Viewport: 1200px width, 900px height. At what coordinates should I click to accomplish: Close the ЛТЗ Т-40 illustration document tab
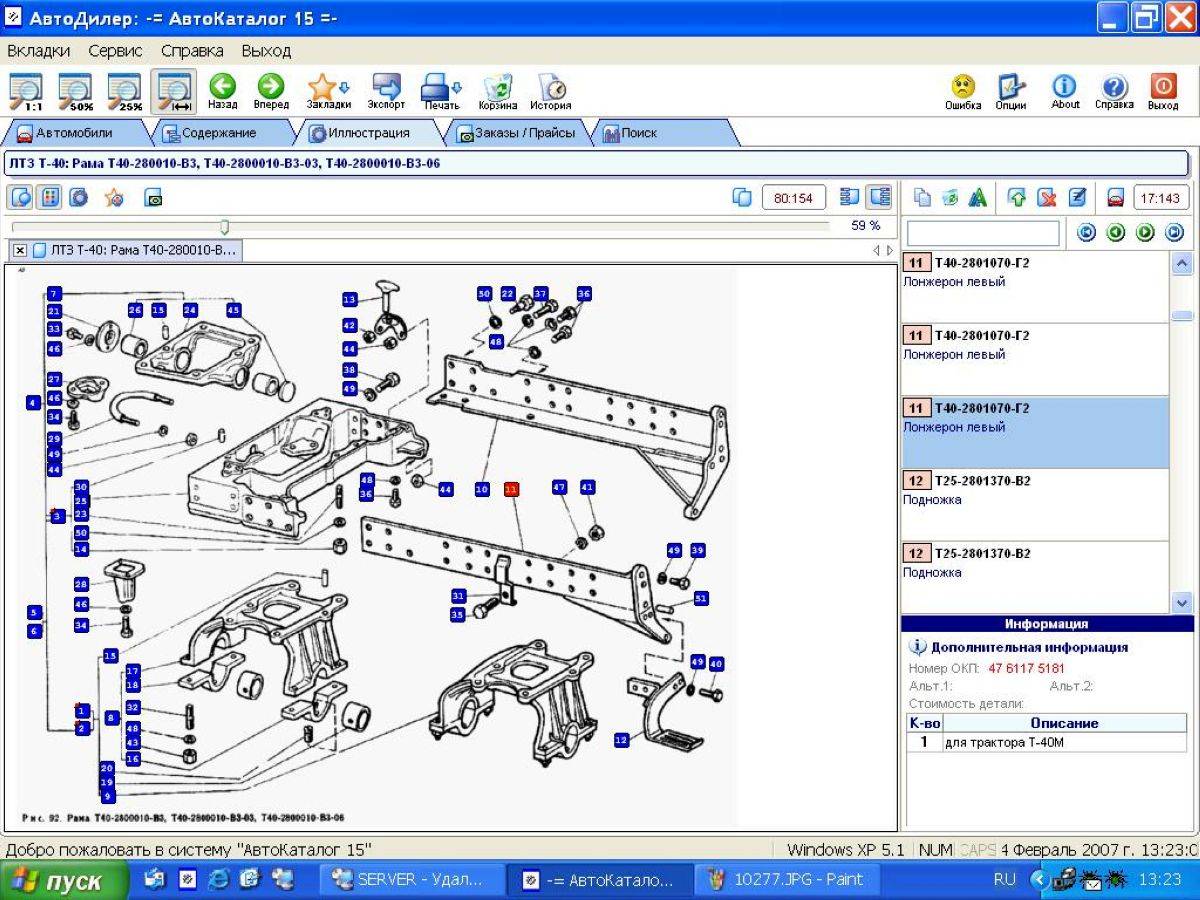tap(20, 250)
